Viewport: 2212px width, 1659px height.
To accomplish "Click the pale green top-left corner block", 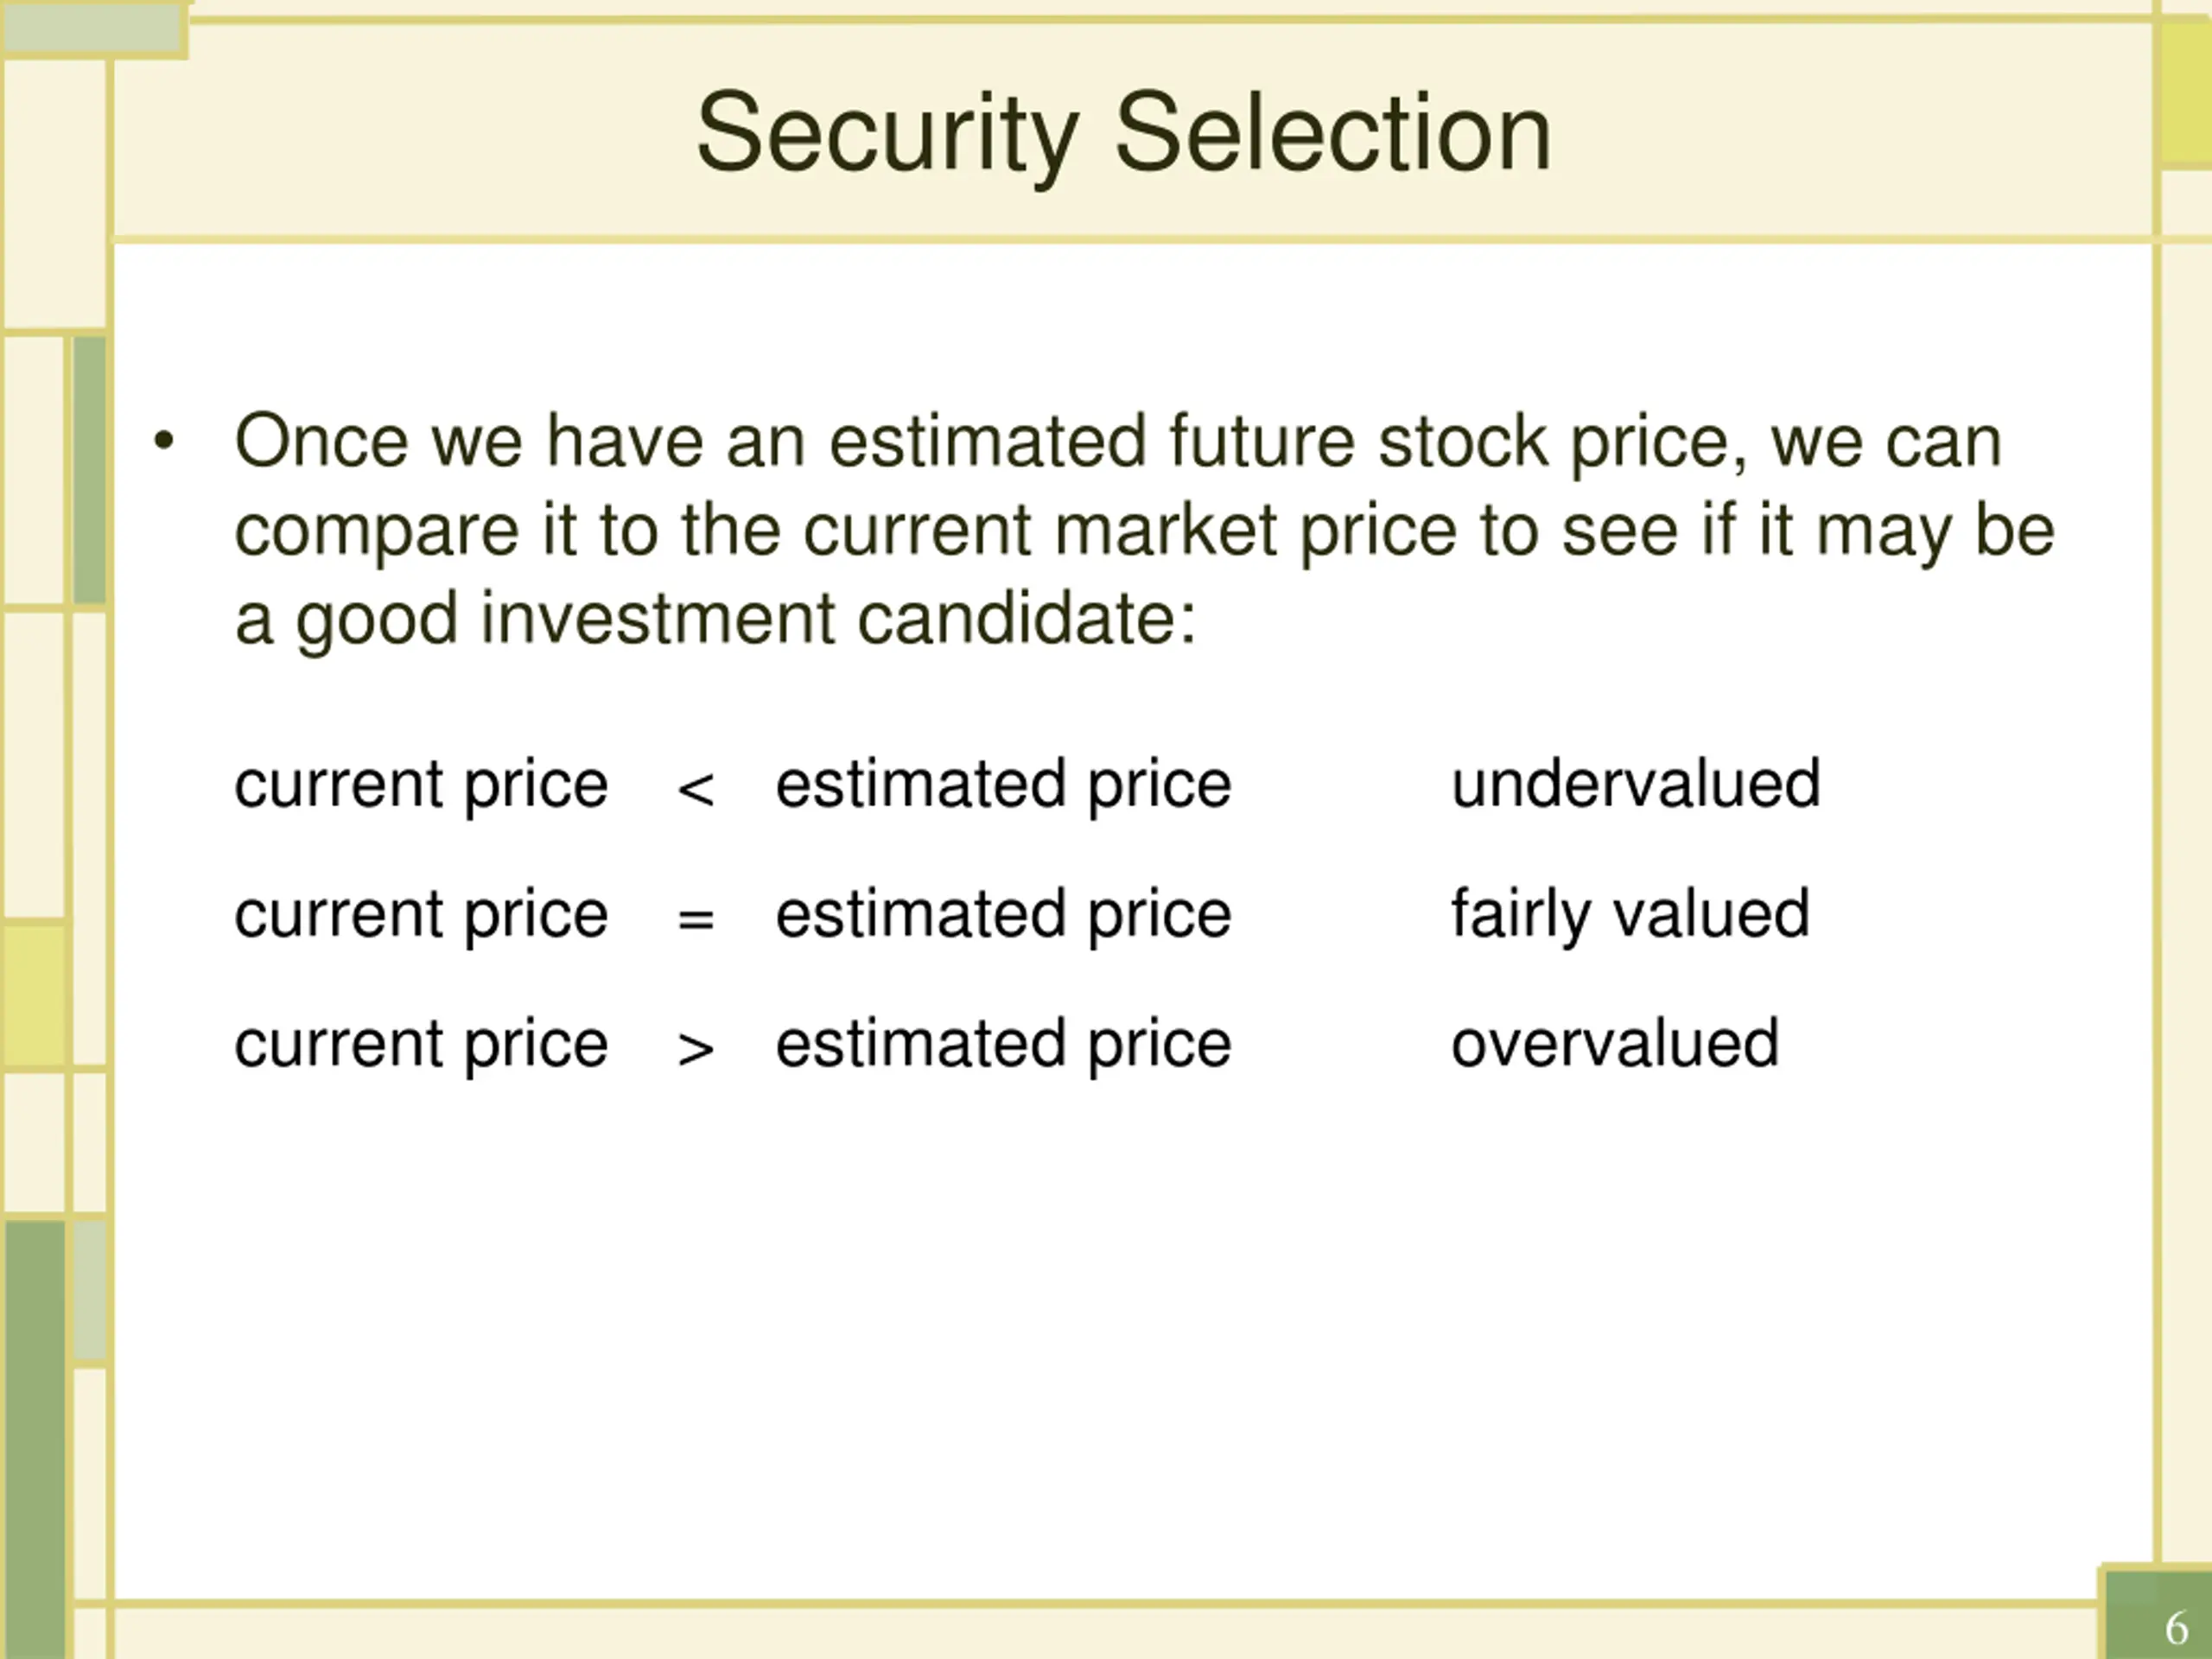I will pos(93,30).
